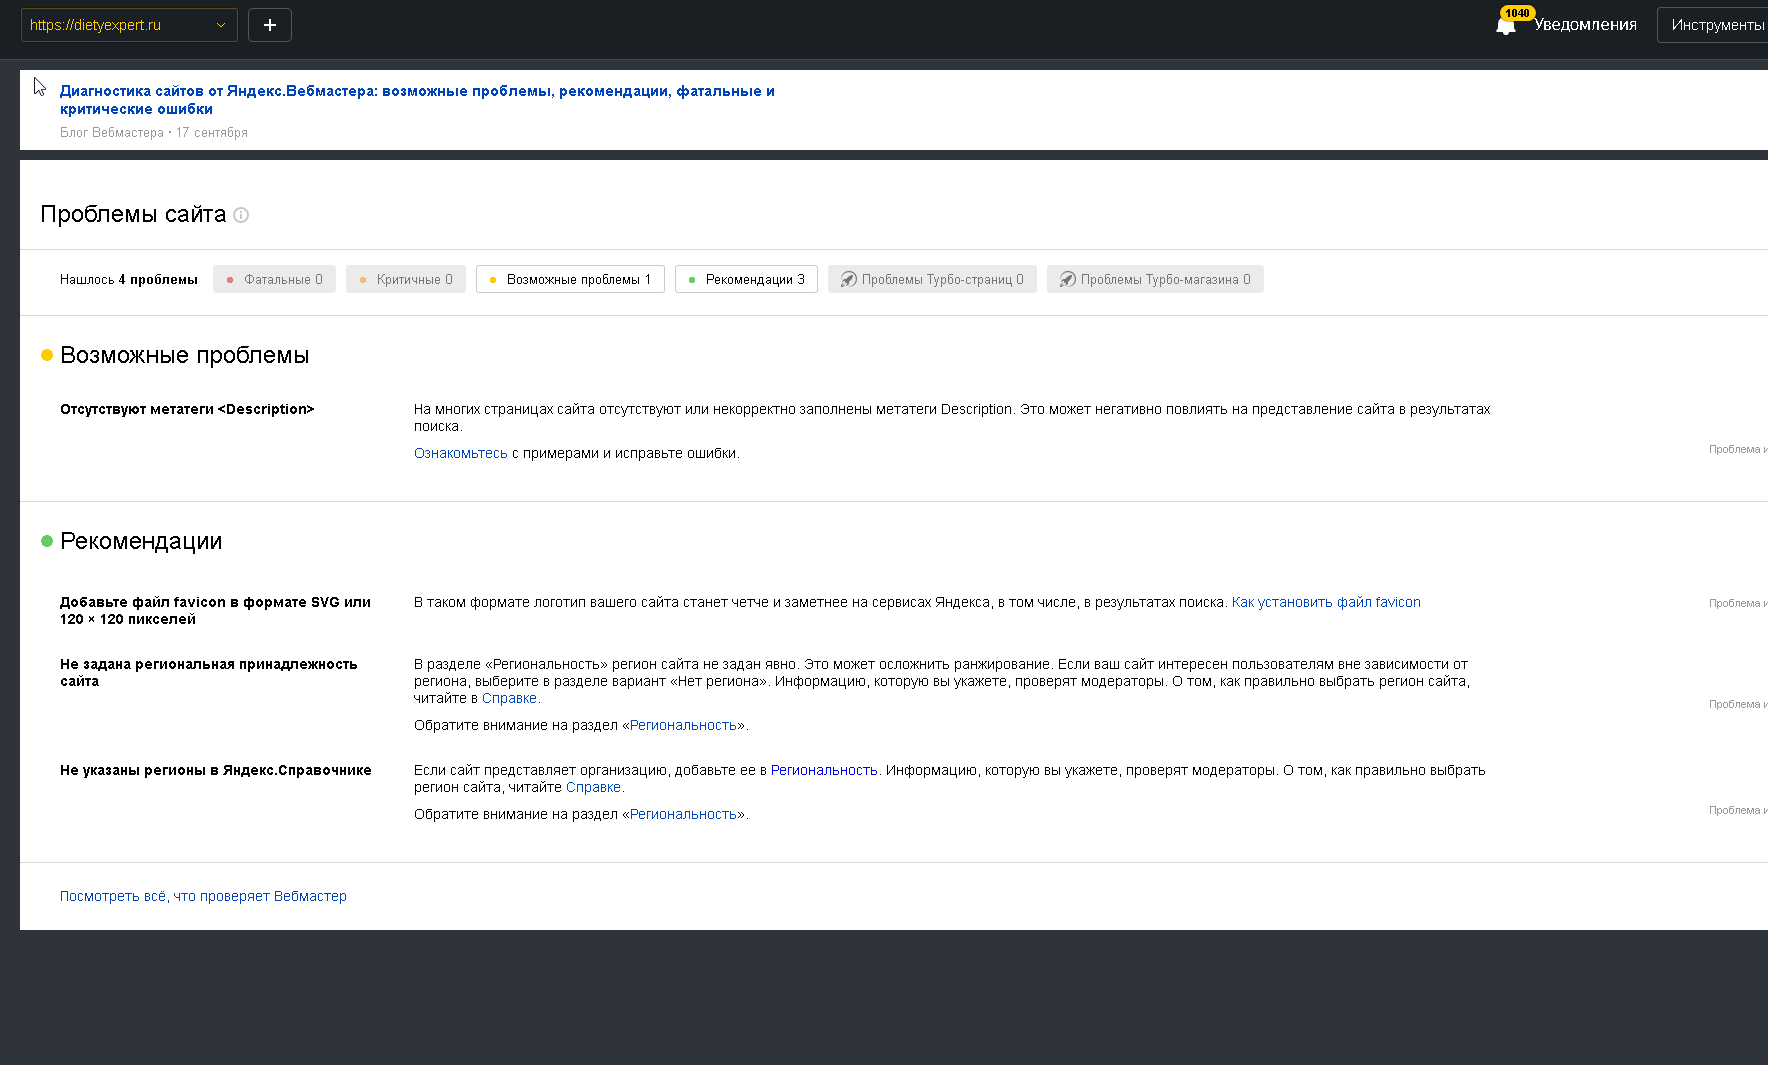Open Справке link in Яндекс.Справочнике row
Image resolution: width=1768 pixels, height=1065 pixels.
point(593,787)
